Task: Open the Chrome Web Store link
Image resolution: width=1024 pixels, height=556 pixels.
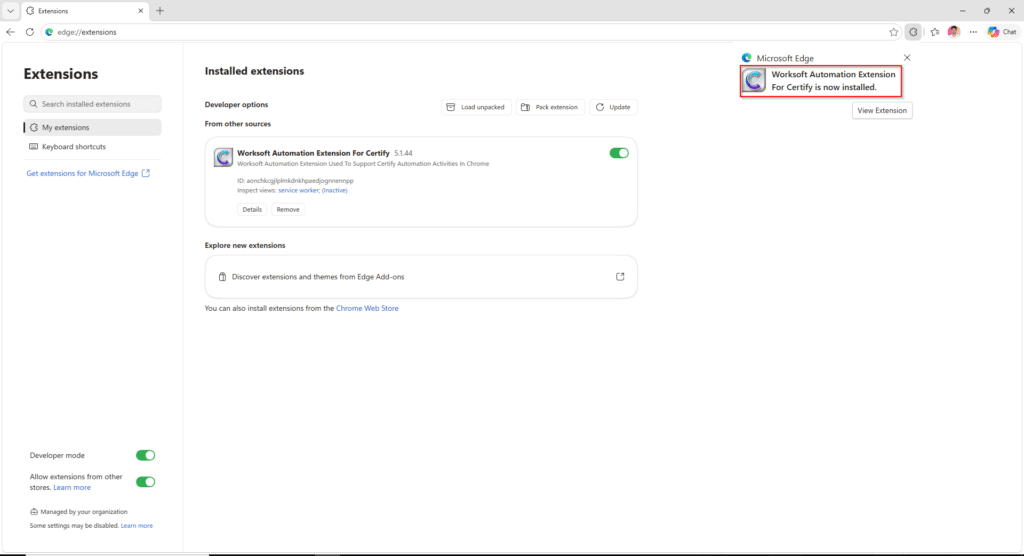Action: pyautogui.click(x=367, y=308)
